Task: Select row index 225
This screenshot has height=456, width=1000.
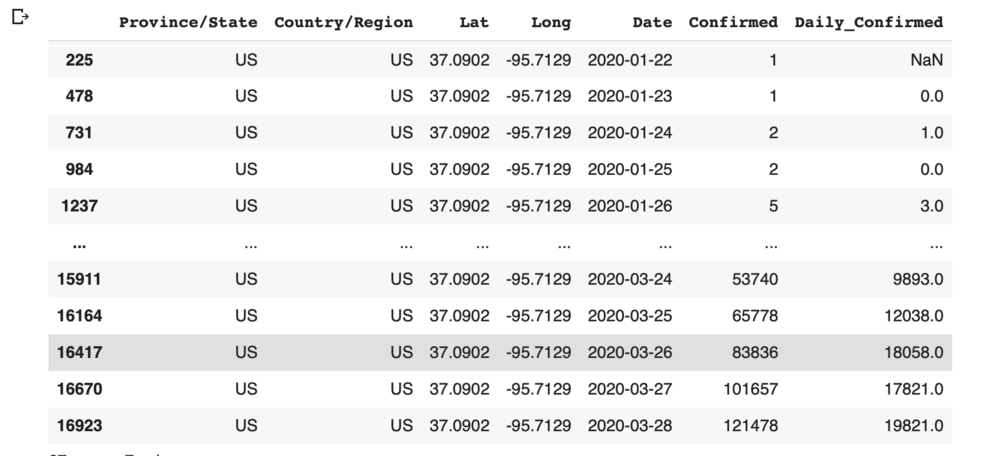Action: [x=79, y=60]
